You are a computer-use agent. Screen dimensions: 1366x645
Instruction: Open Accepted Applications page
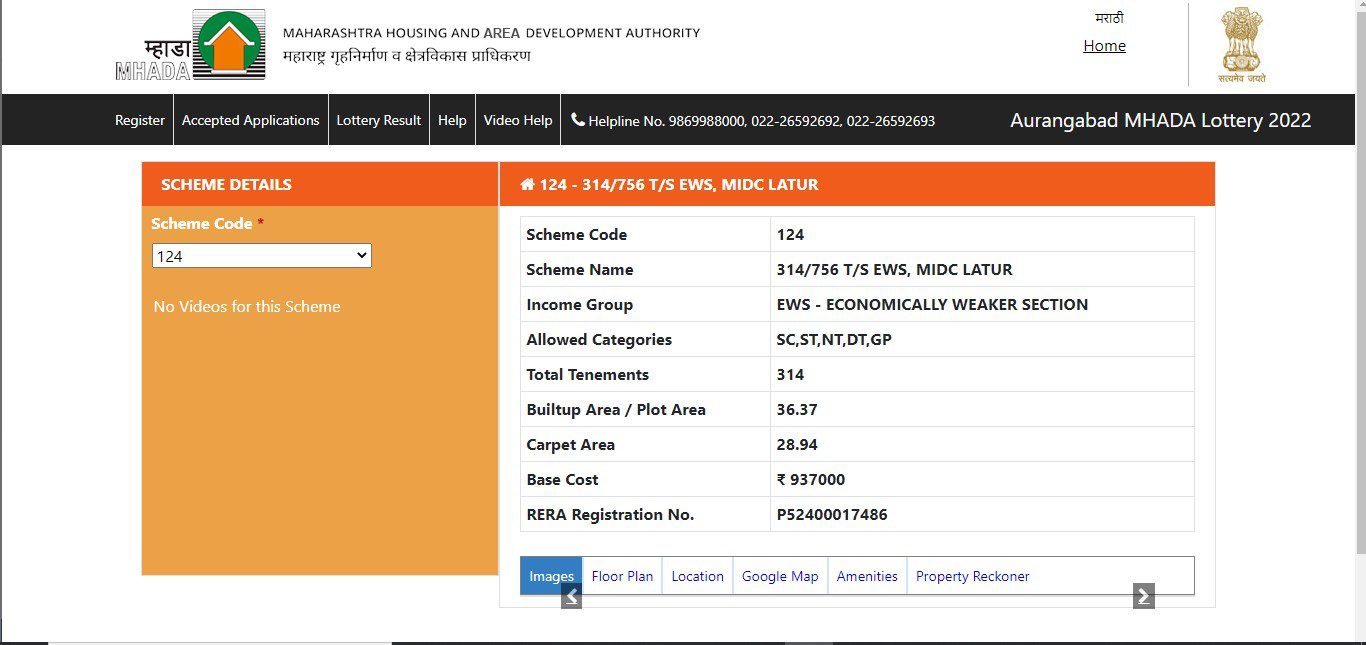pos(251,120)
